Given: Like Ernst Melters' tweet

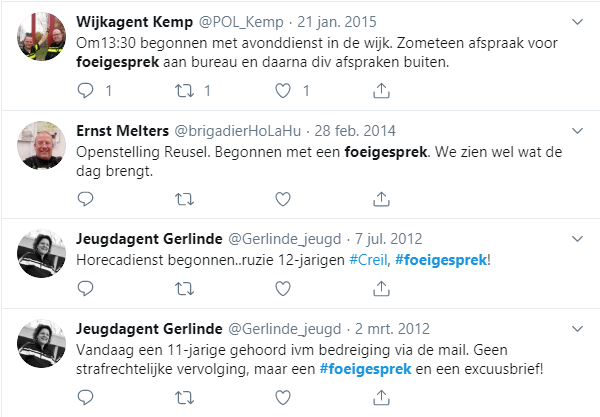Looking at the screenshot, I should point(283,199).
